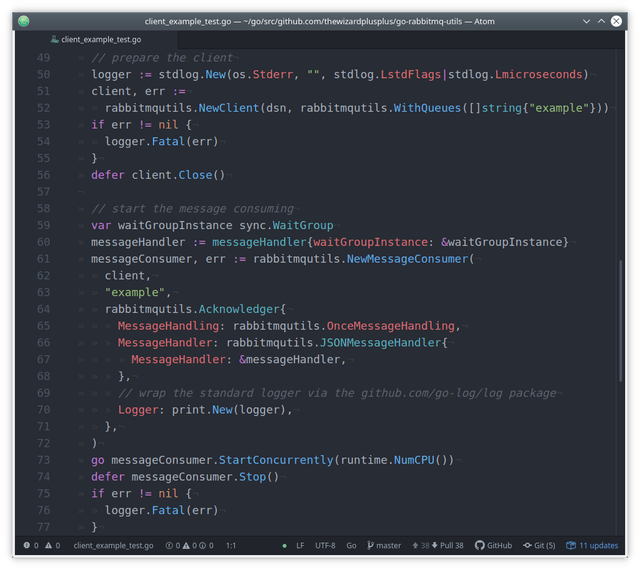Open the UTF-8 encoding selector
This screenshot has height=570, width=640.
(x=325, y=546)
